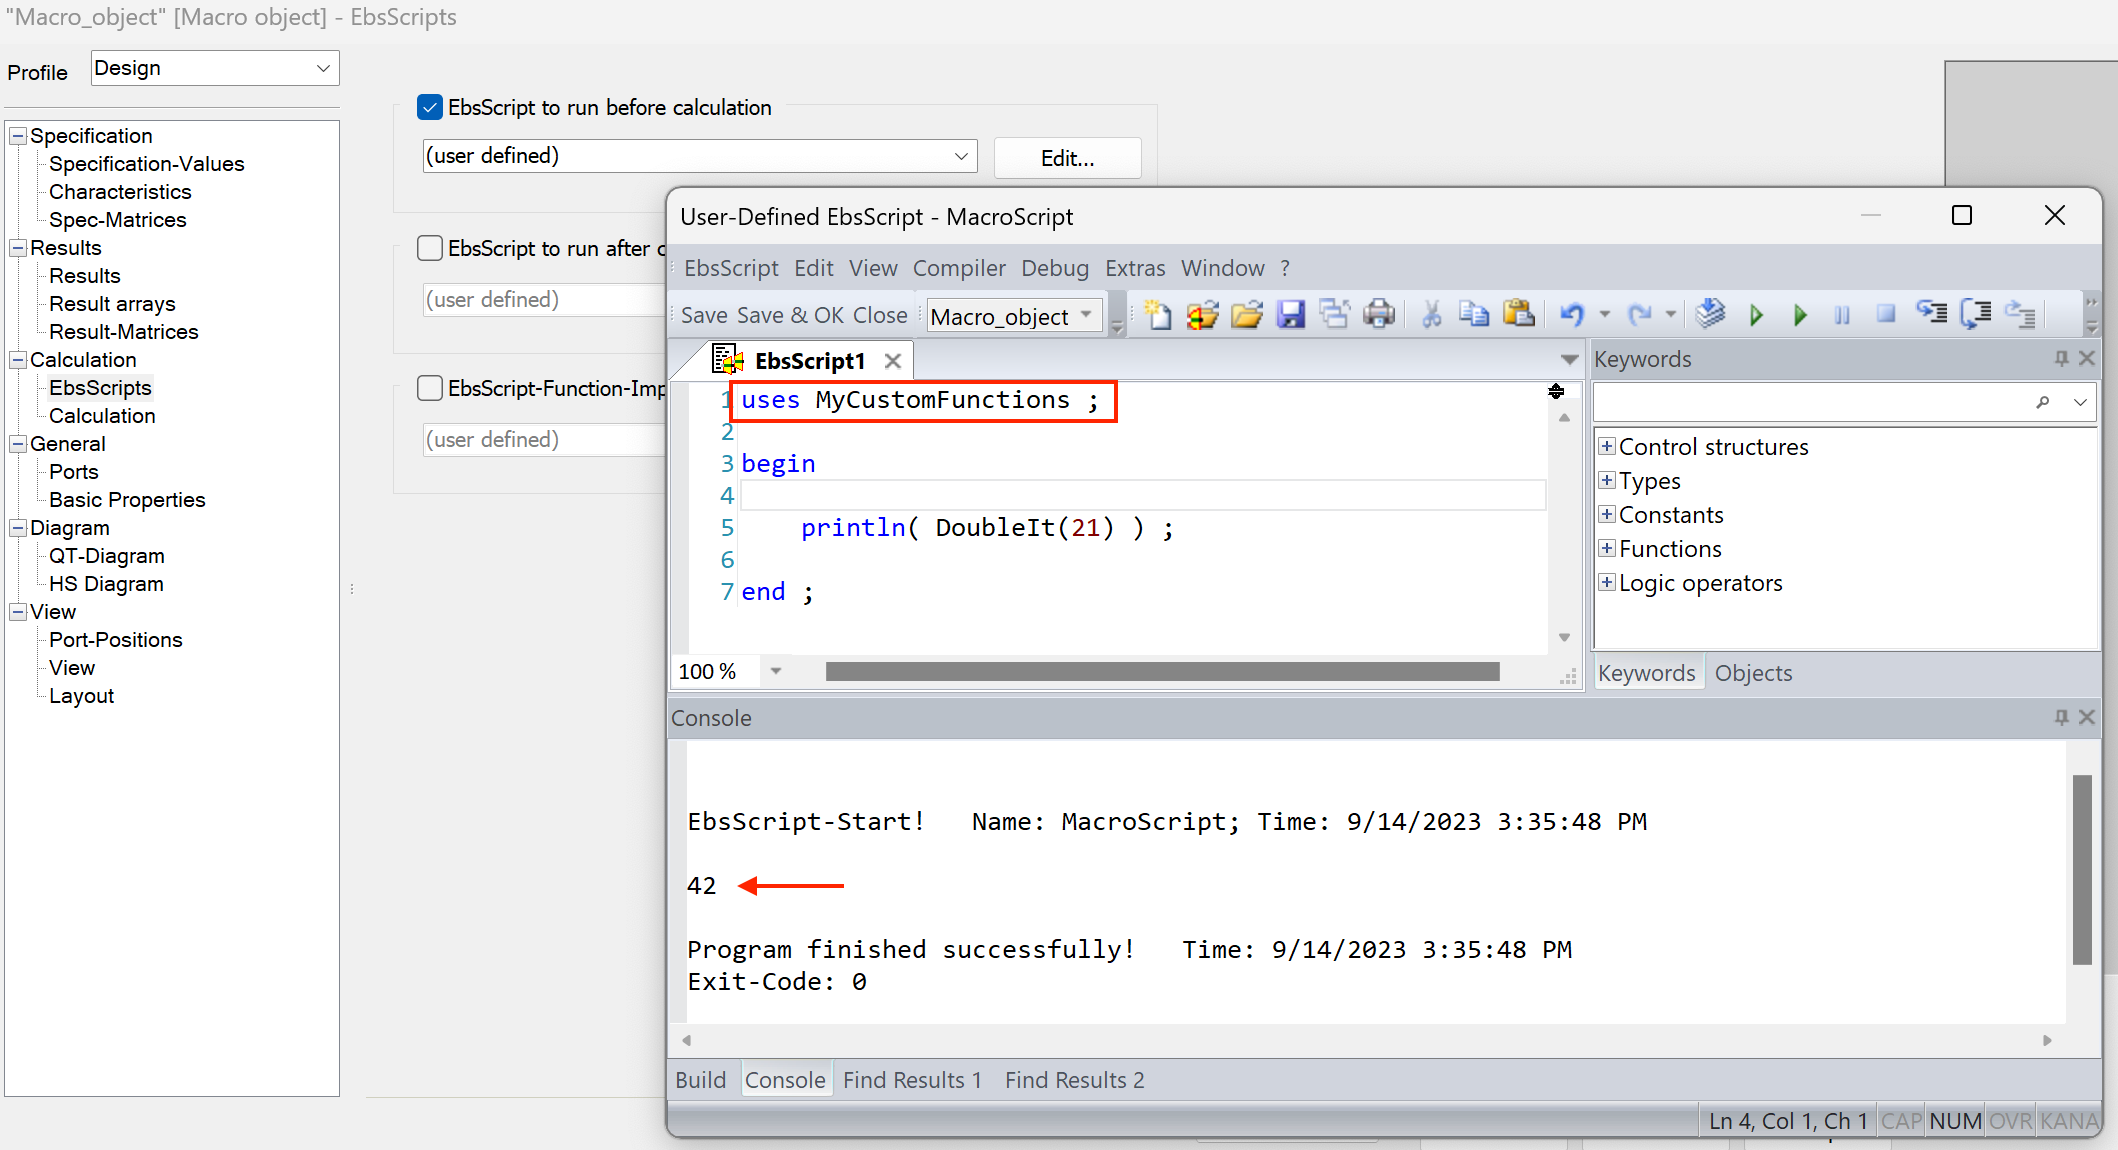Viewport: 2118px width, 1150px height.
Task: Enable EbsScript-Function-Import checkbox
Action: [x=430, y=388]
